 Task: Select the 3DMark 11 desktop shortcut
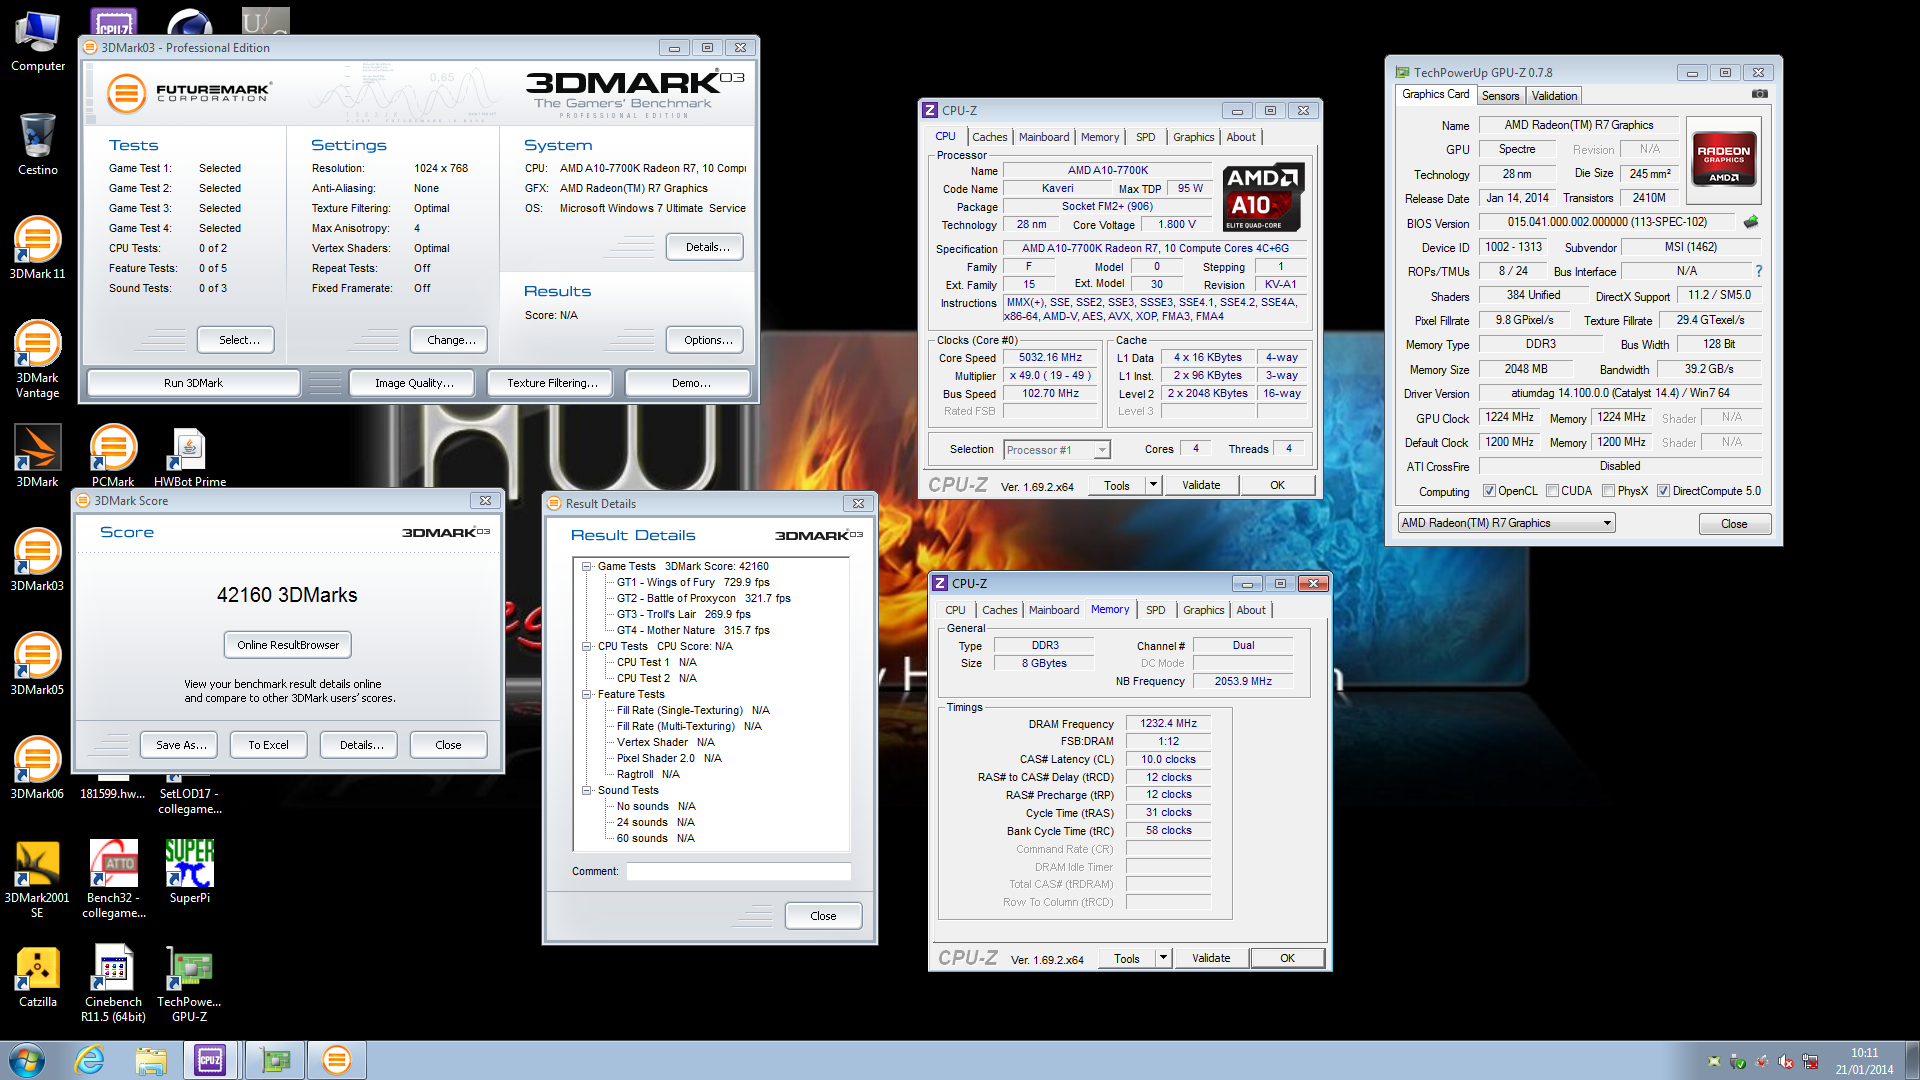tap(38, 248)
